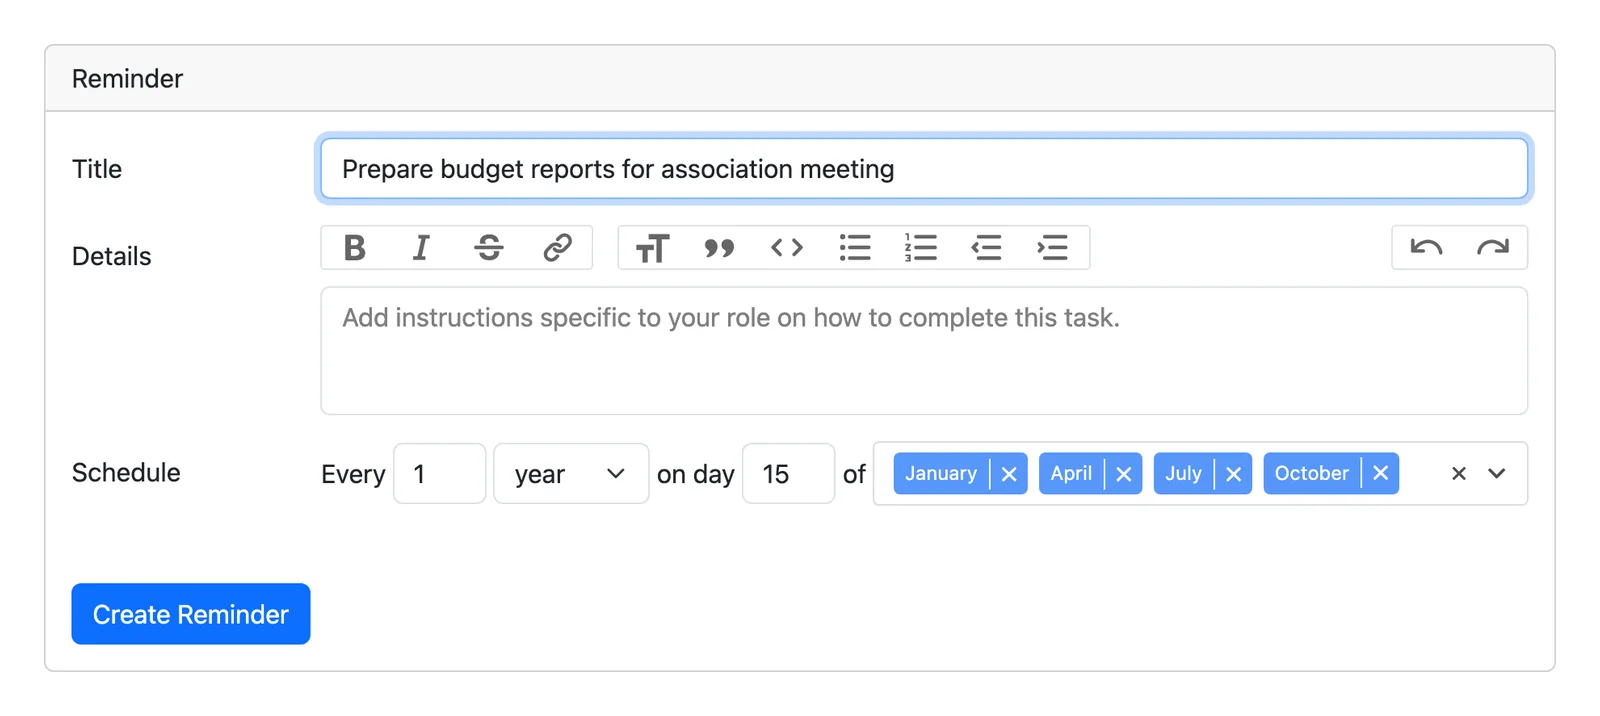Viewport: 1600px width, 716px height.
Task: Redo last edit in Details
Action: click(1493, 247)
